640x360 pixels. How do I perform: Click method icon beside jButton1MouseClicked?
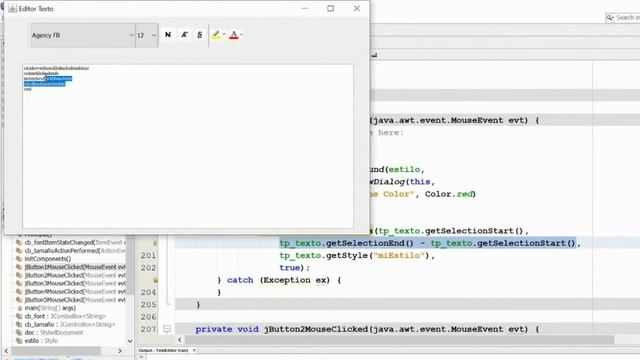click(19, 267)
